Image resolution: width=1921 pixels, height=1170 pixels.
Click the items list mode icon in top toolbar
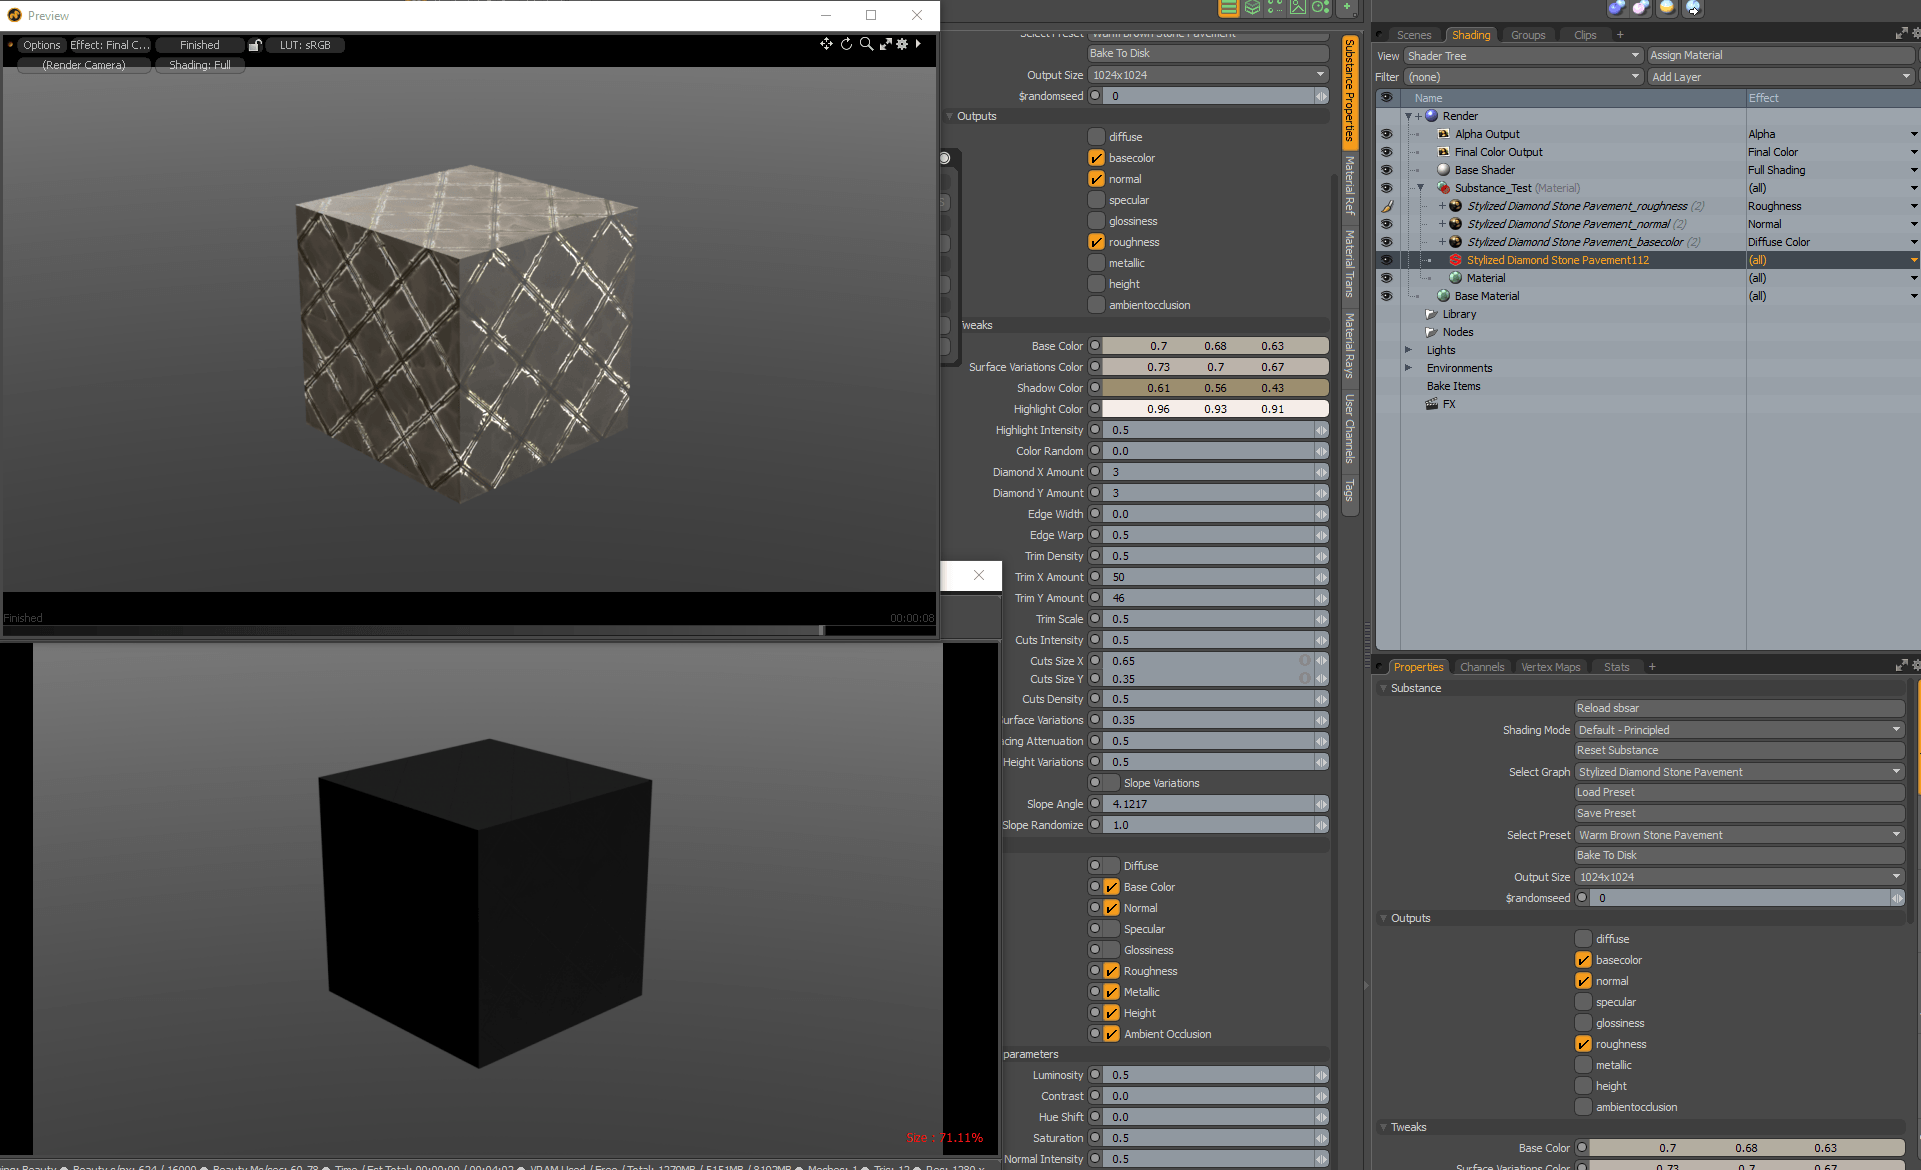[x=1229, y=8]
